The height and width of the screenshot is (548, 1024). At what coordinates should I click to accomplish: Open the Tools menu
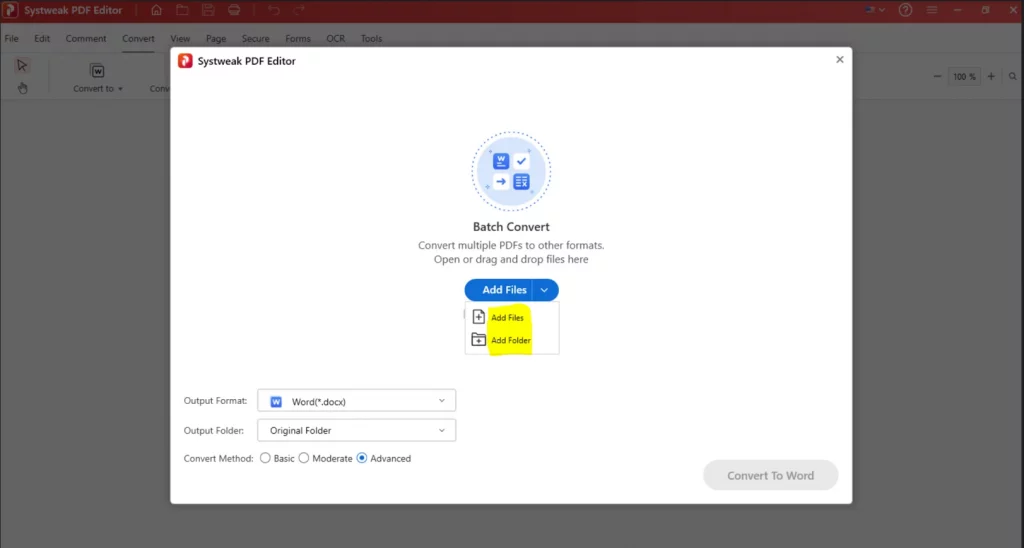coord(371,39)
